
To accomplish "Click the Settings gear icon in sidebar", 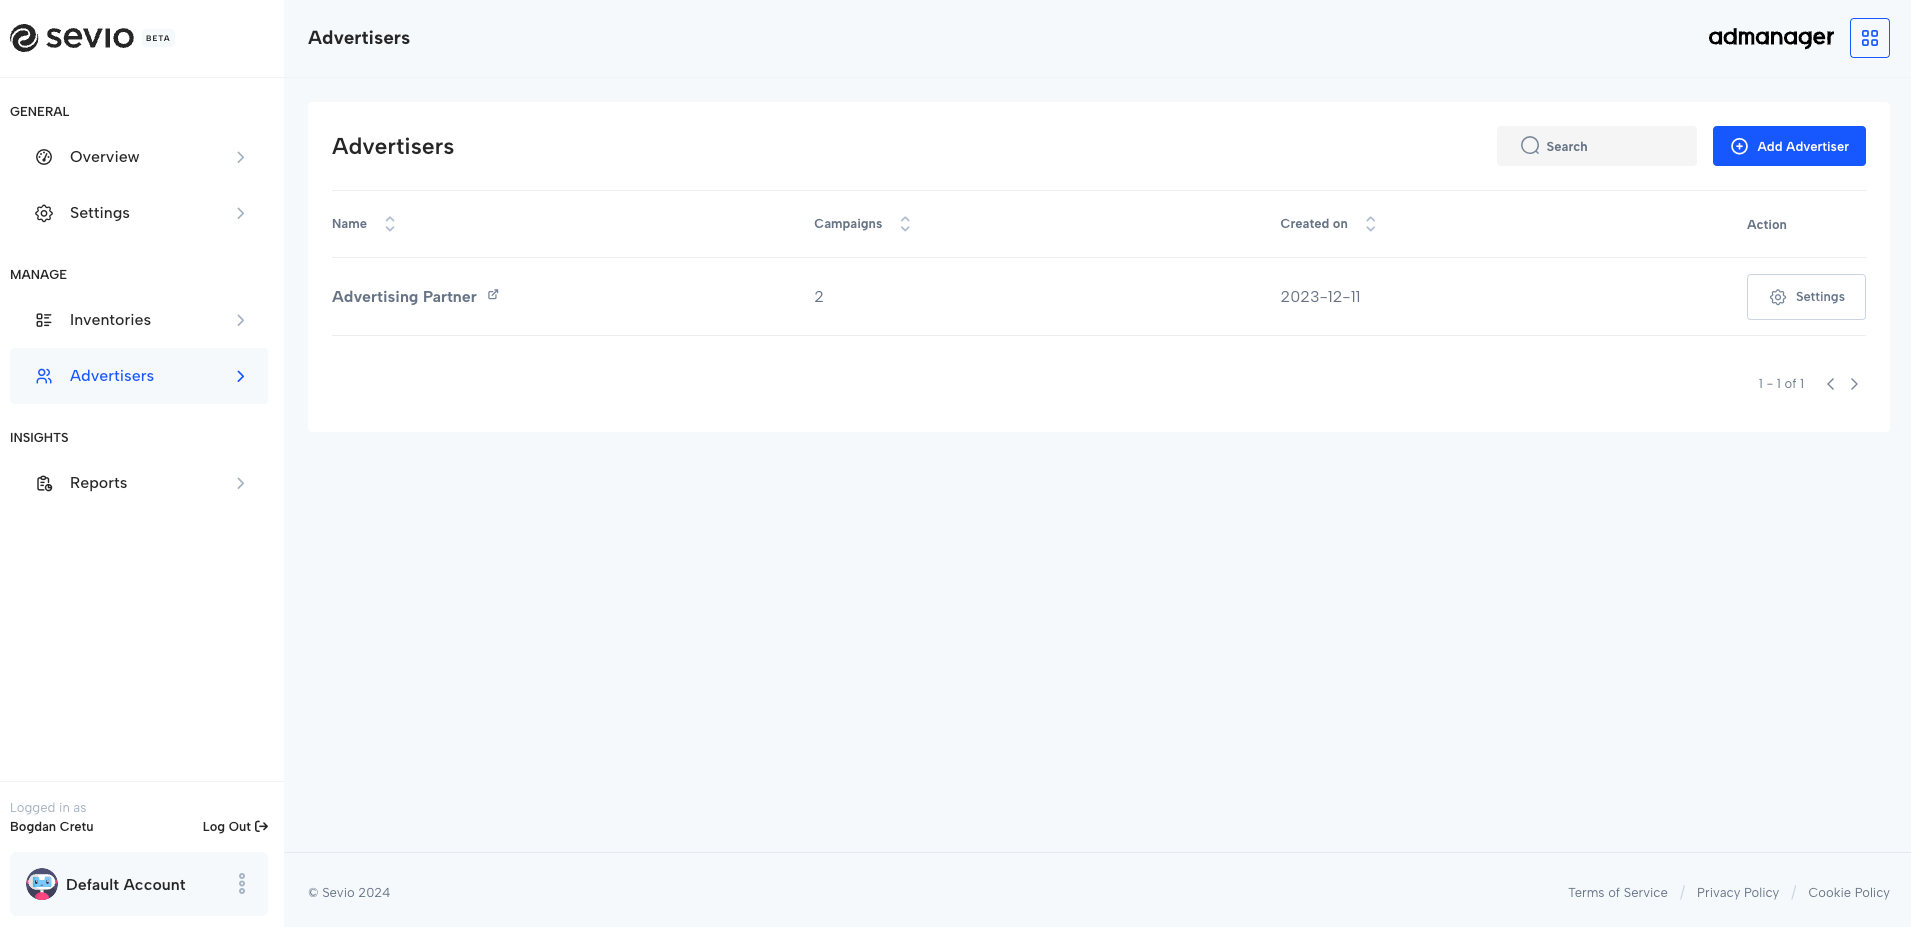I will pyautogui.click(x=43, y=212).
